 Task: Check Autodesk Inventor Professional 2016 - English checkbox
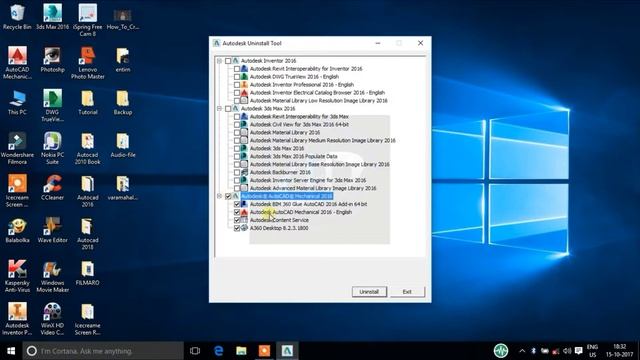[x=237, y=84]
